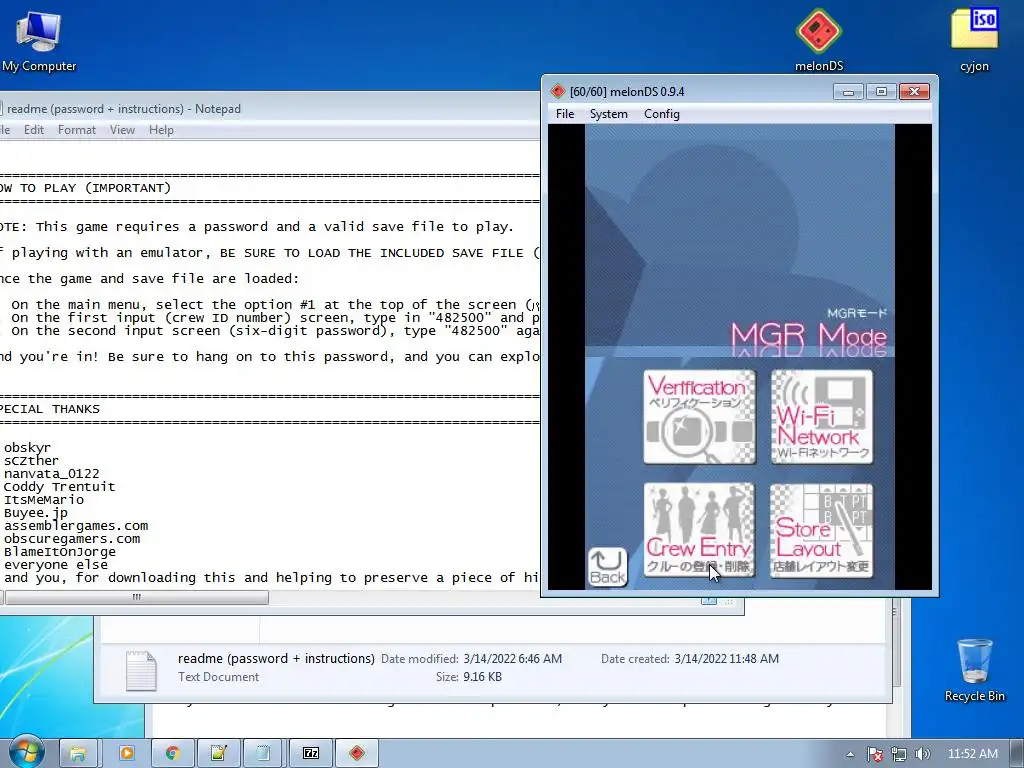Select the Crew Entry tile

699,530
